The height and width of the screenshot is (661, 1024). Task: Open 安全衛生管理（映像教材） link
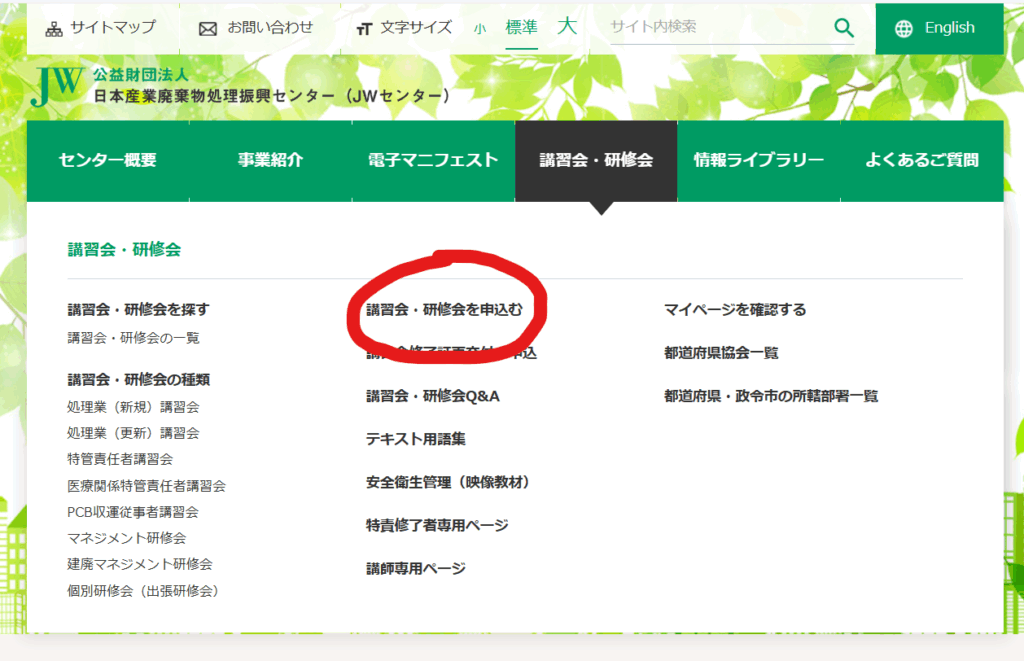[448, 482]
